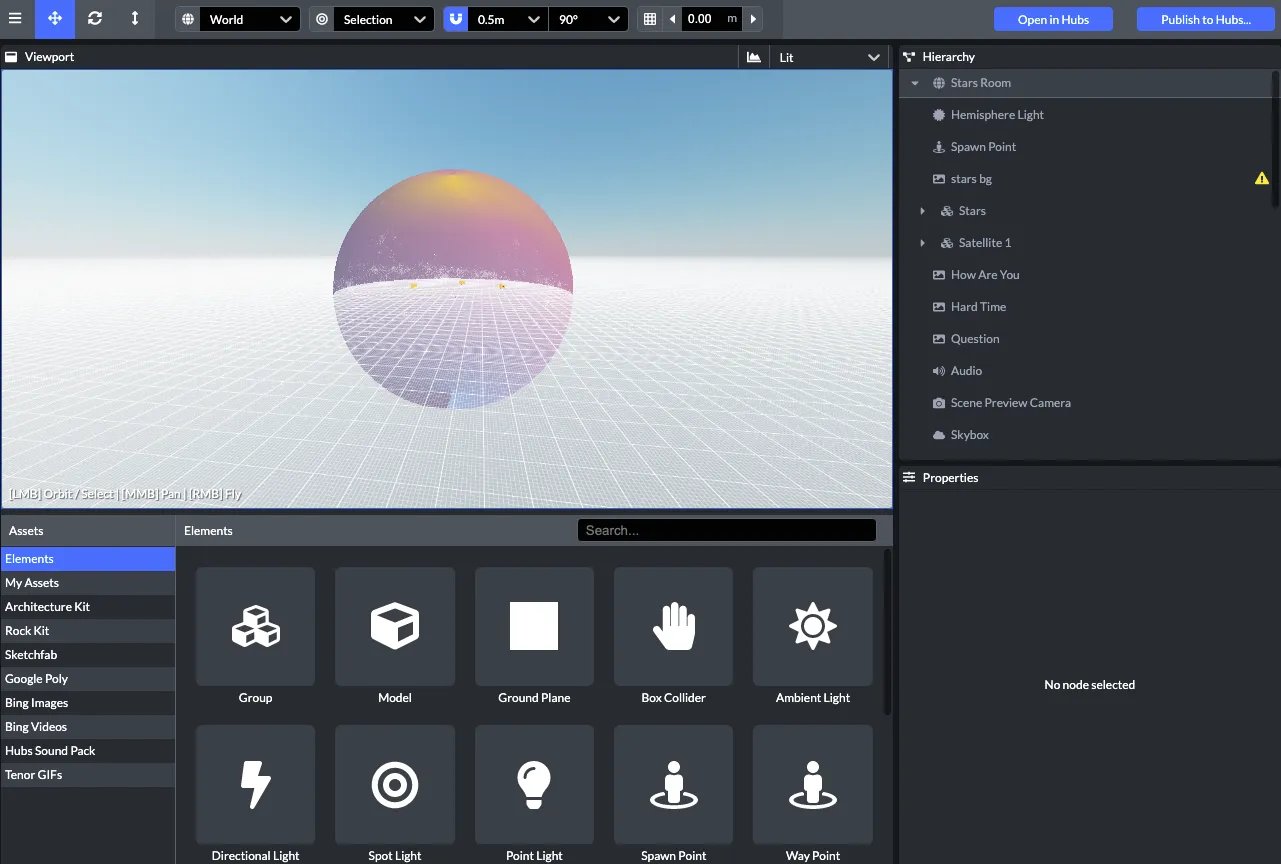Screen dimensions: 1281x864
Task: Toggle the grid visibility icon
Action: point(650,19)
